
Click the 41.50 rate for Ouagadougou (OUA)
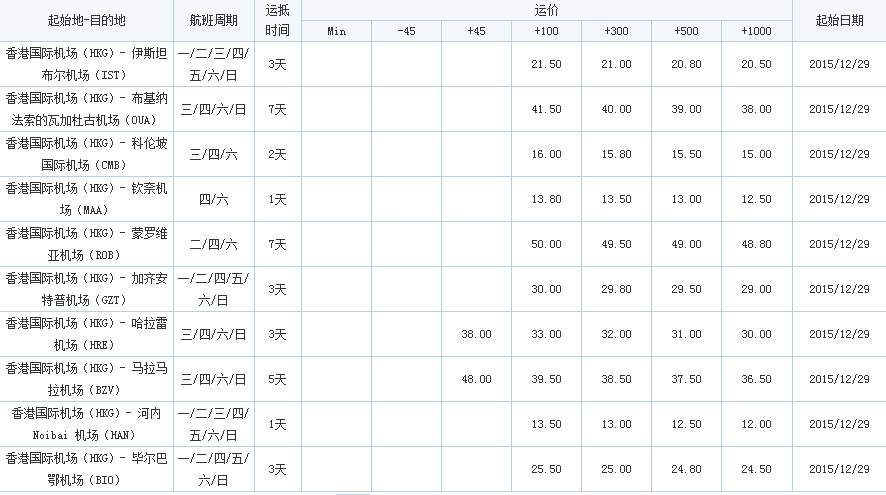point(546,109)
